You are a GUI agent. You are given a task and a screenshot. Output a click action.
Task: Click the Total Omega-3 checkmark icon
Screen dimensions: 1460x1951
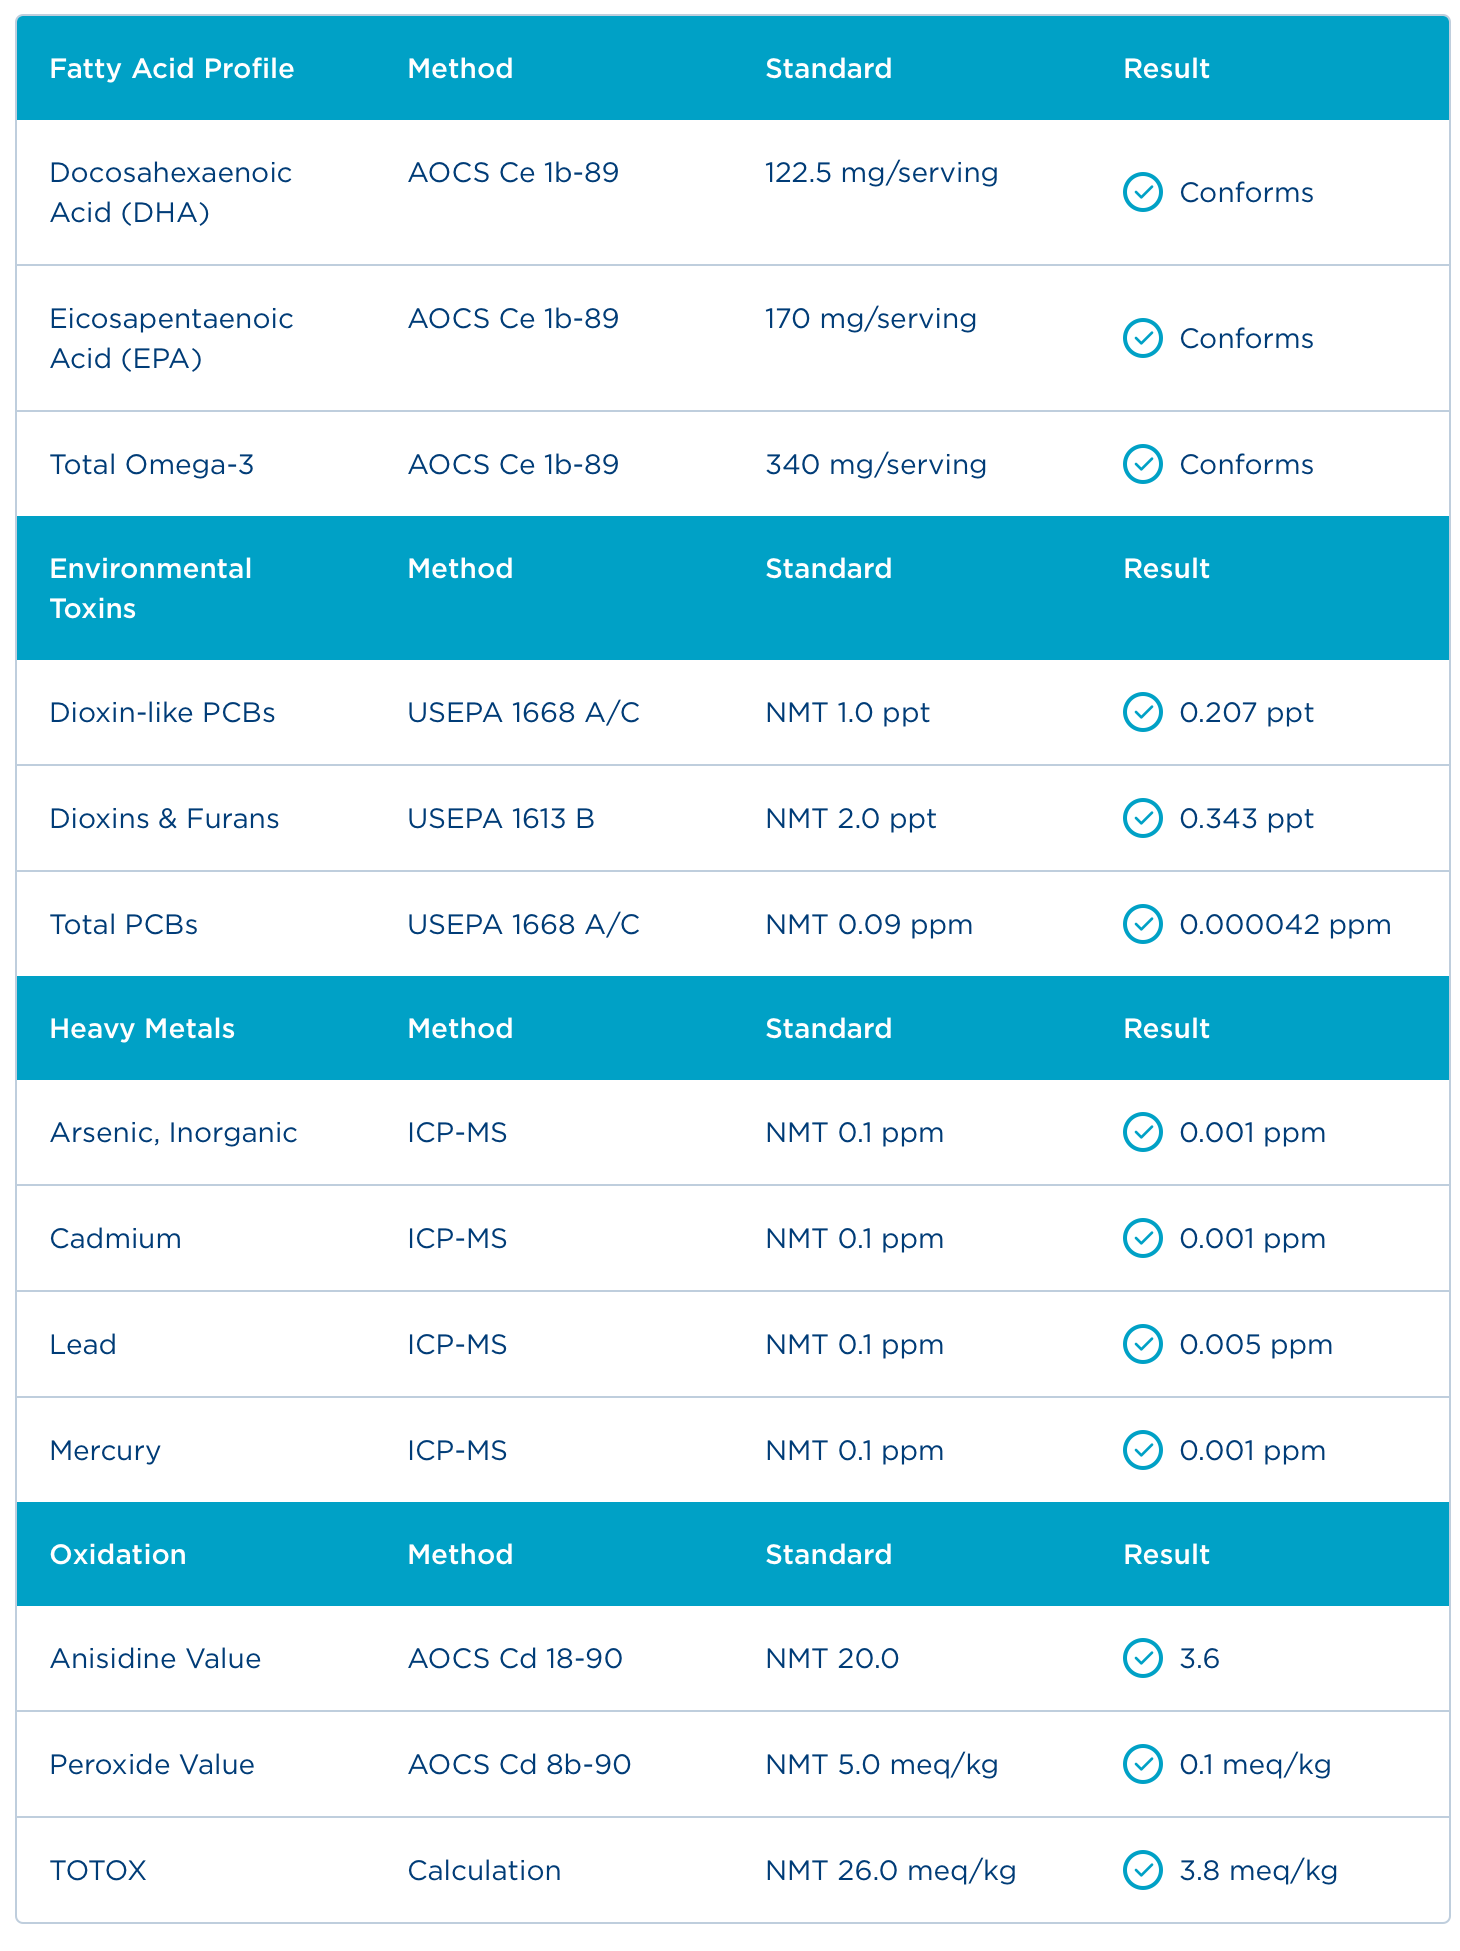[1142, 465]
